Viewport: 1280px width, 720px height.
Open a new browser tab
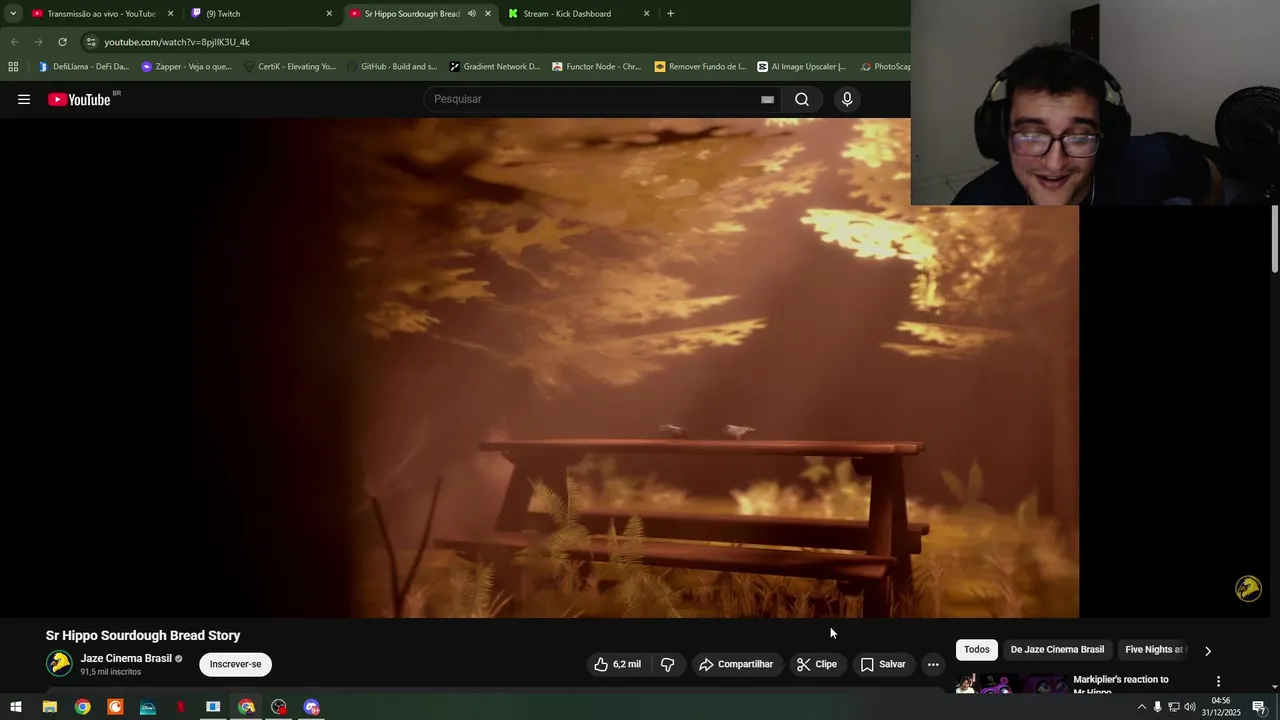[670, 14]
